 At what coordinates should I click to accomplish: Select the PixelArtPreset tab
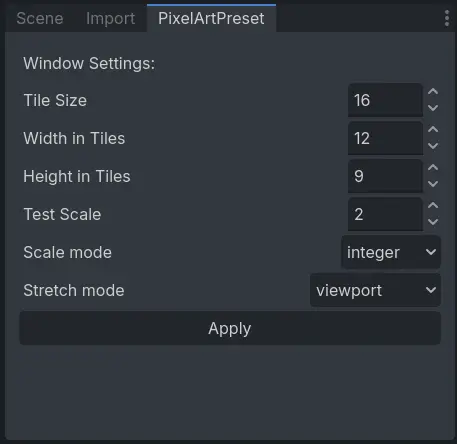click(211, 18)
